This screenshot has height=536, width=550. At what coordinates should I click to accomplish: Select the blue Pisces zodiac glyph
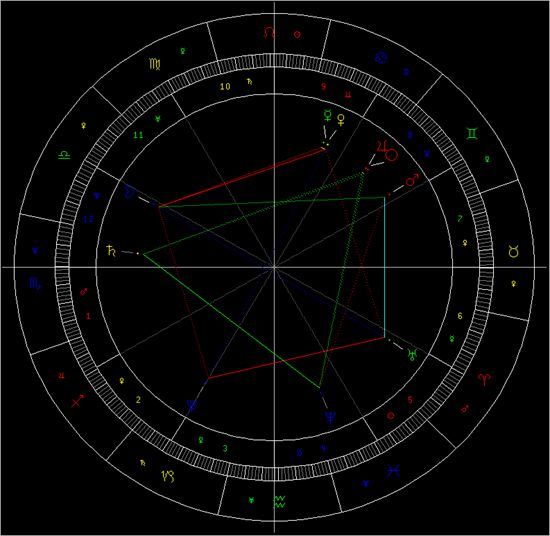393,471
